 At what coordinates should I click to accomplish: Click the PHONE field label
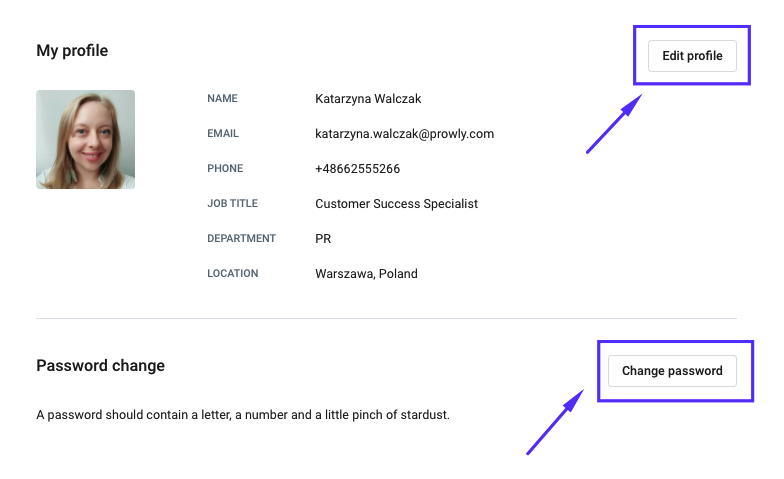click(x=225, y=168)
